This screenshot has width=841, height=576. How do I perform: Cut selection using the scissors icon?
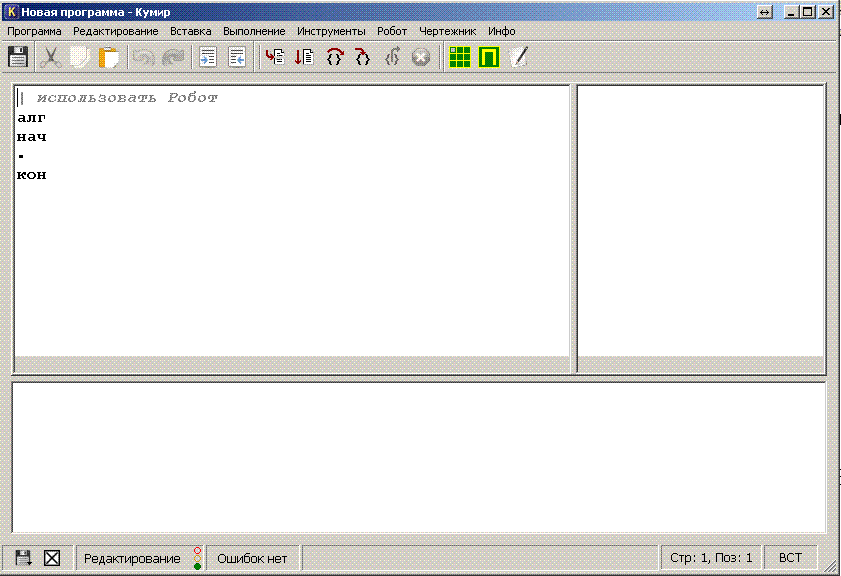(x=50, y=57)
